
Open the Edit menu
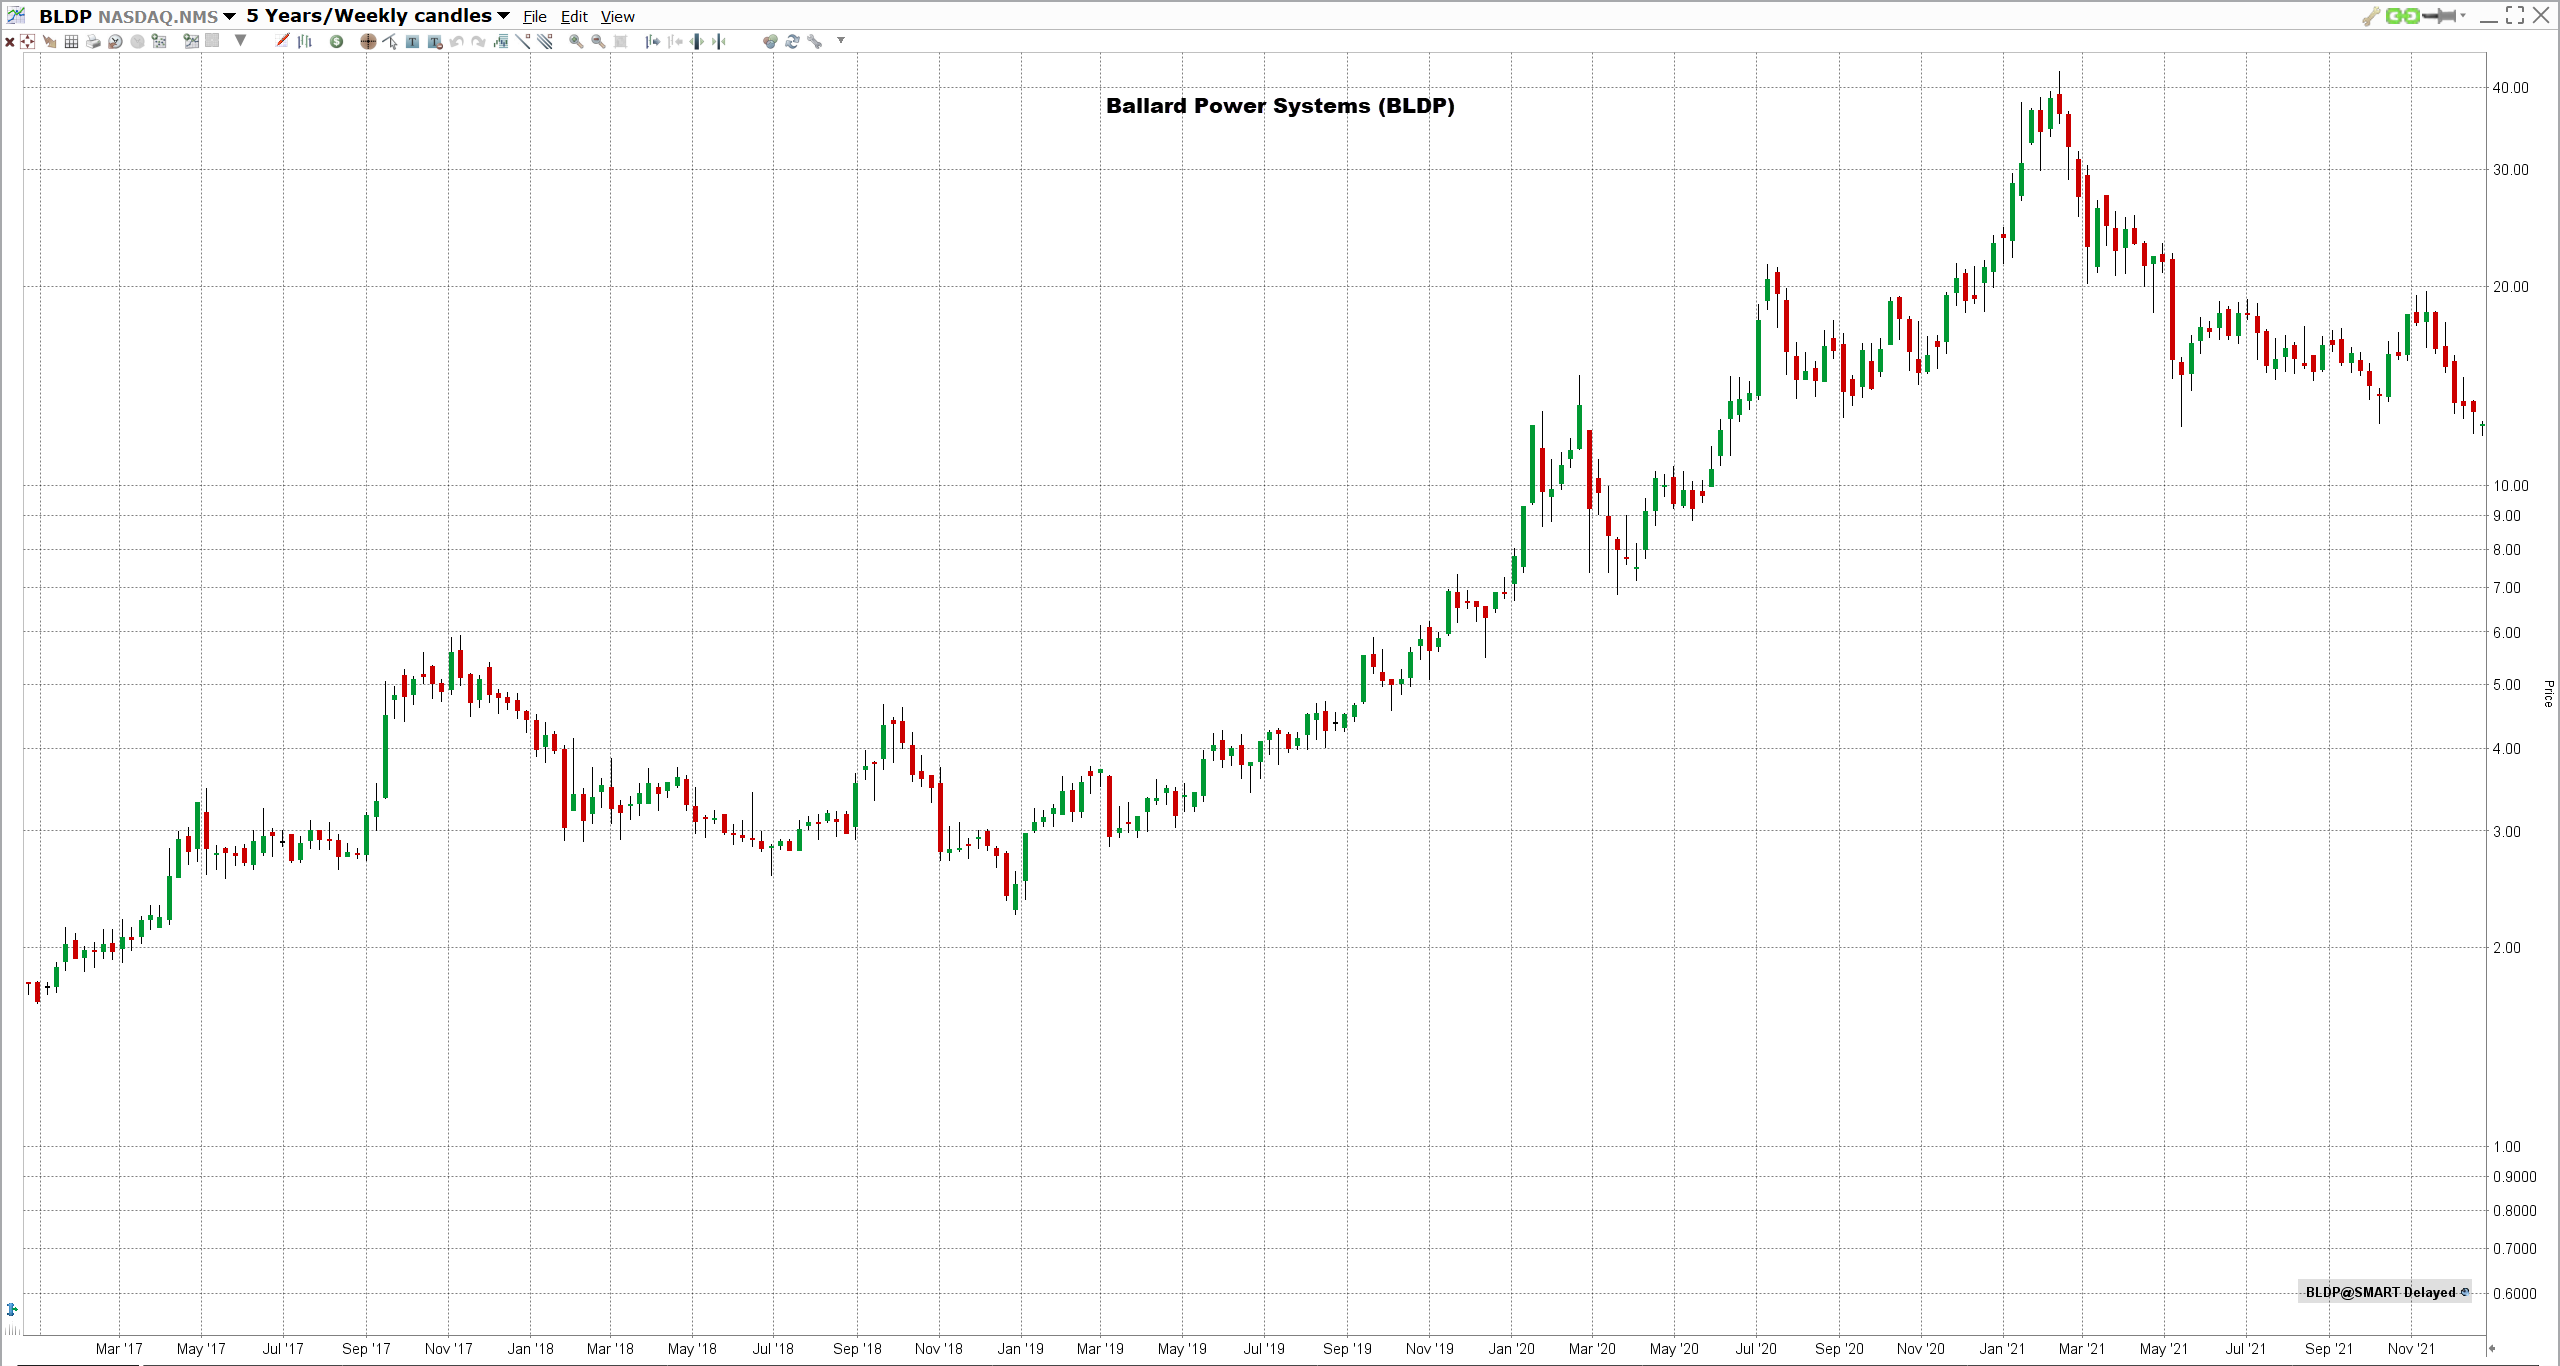pyautogui.click(x=574, y=17)
